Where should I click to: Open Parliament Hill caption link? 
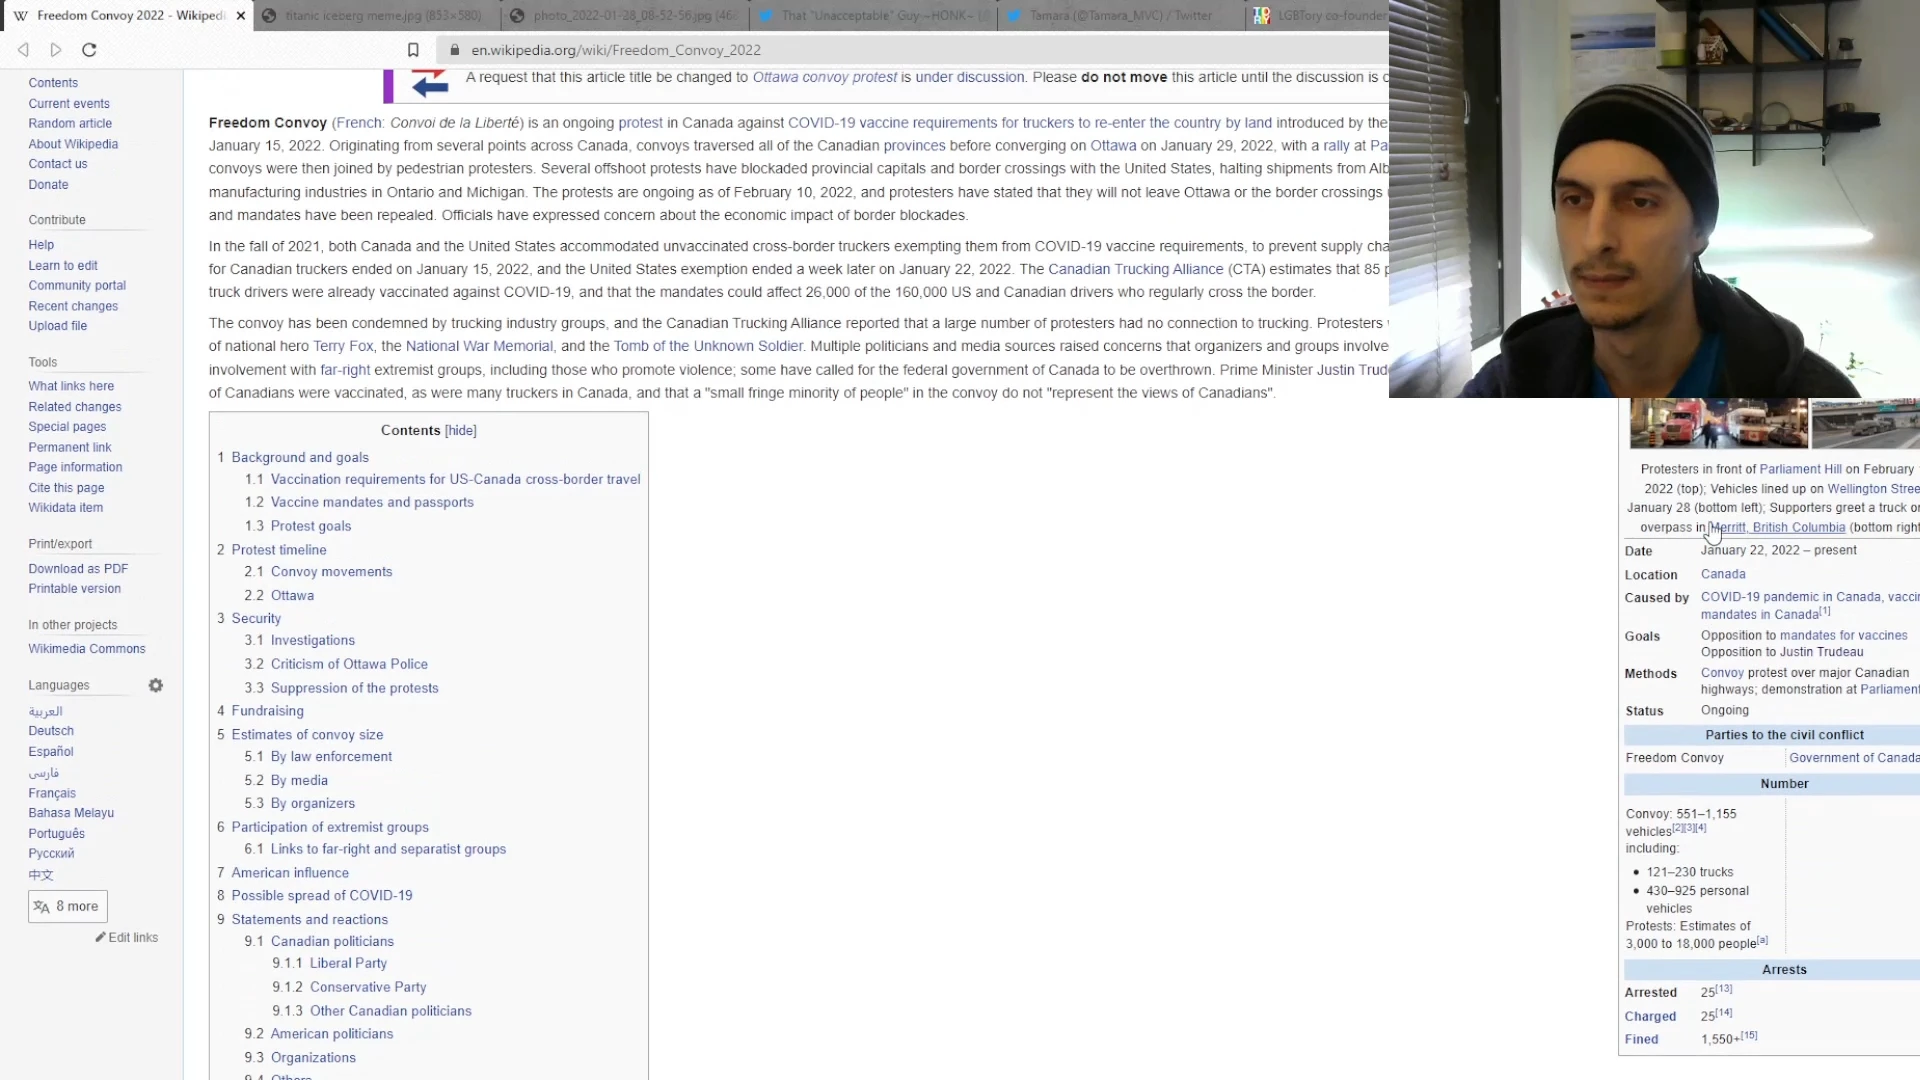coord(1800,469)
